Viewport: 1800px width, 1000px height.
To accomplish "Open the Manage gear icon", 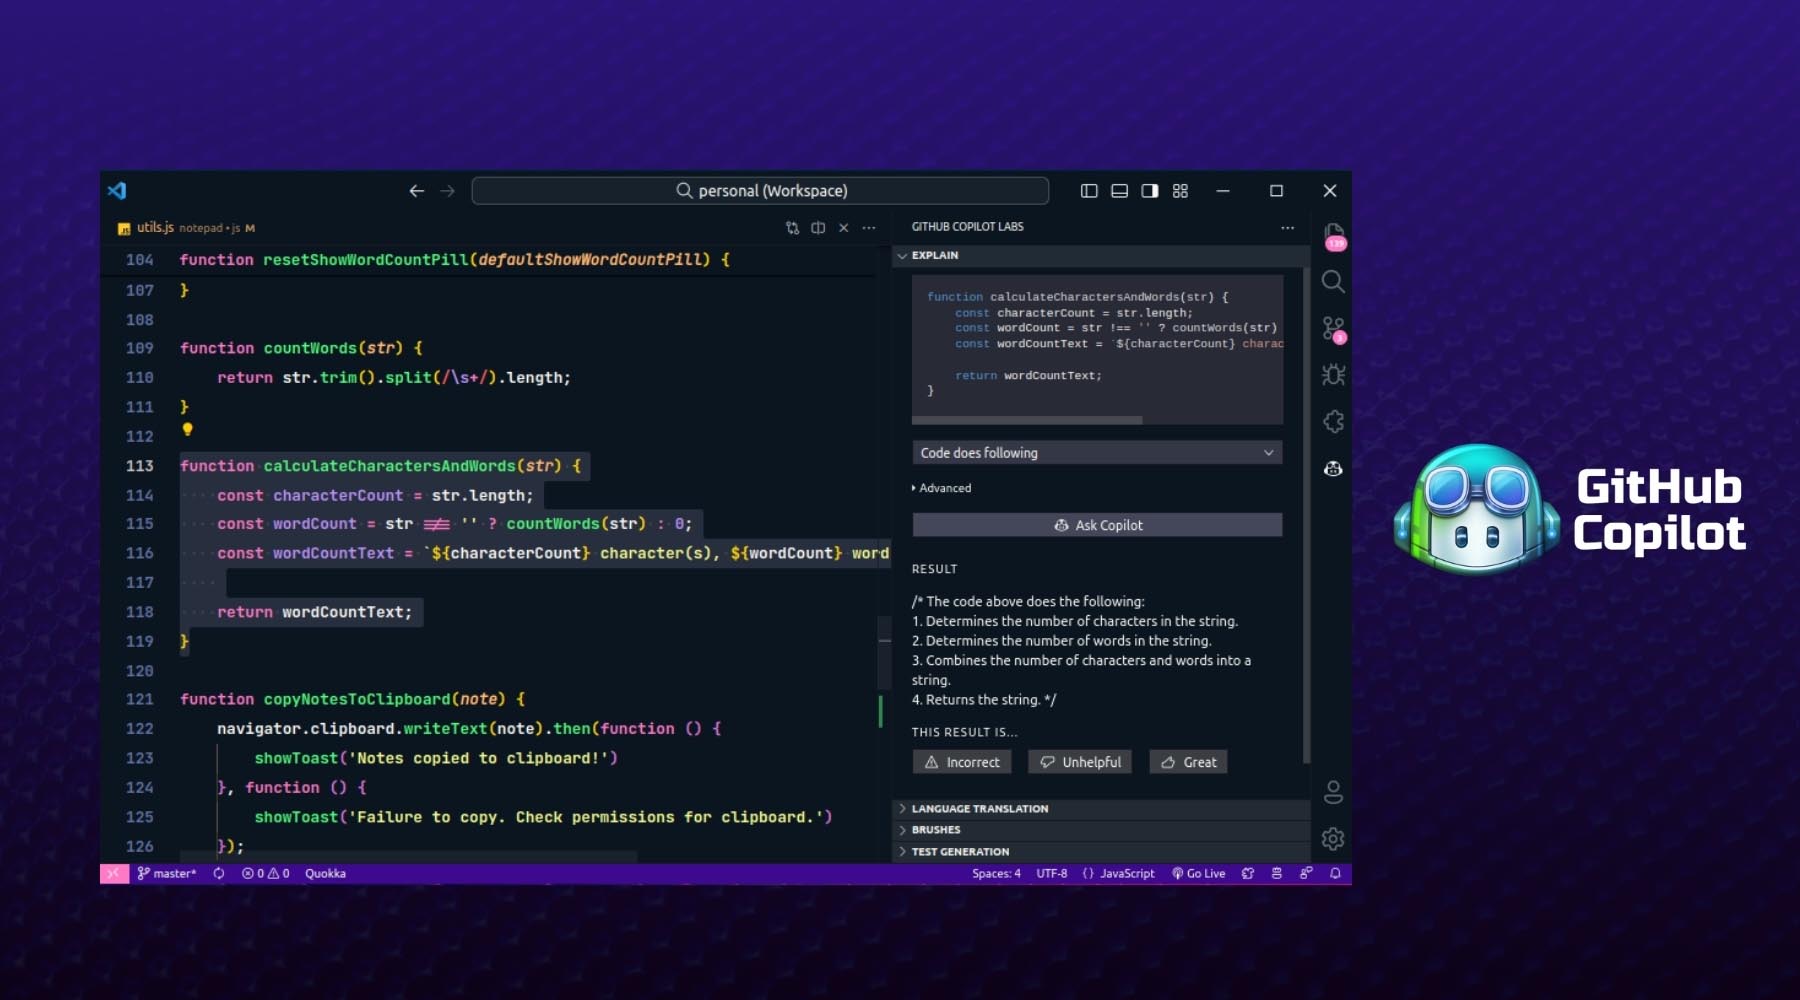I will [1333, 839].
